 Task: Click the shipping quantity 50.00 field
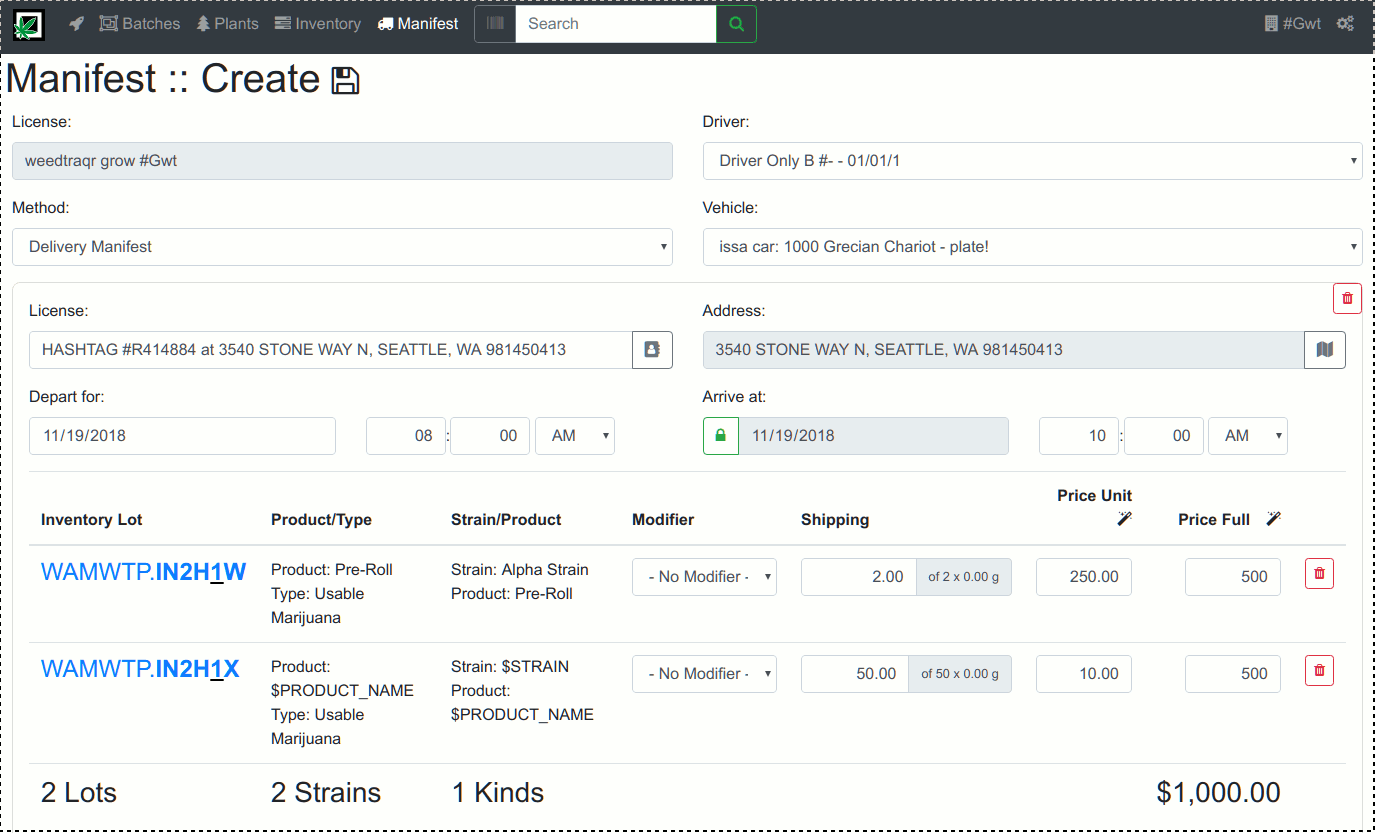(x=855, y=674)
